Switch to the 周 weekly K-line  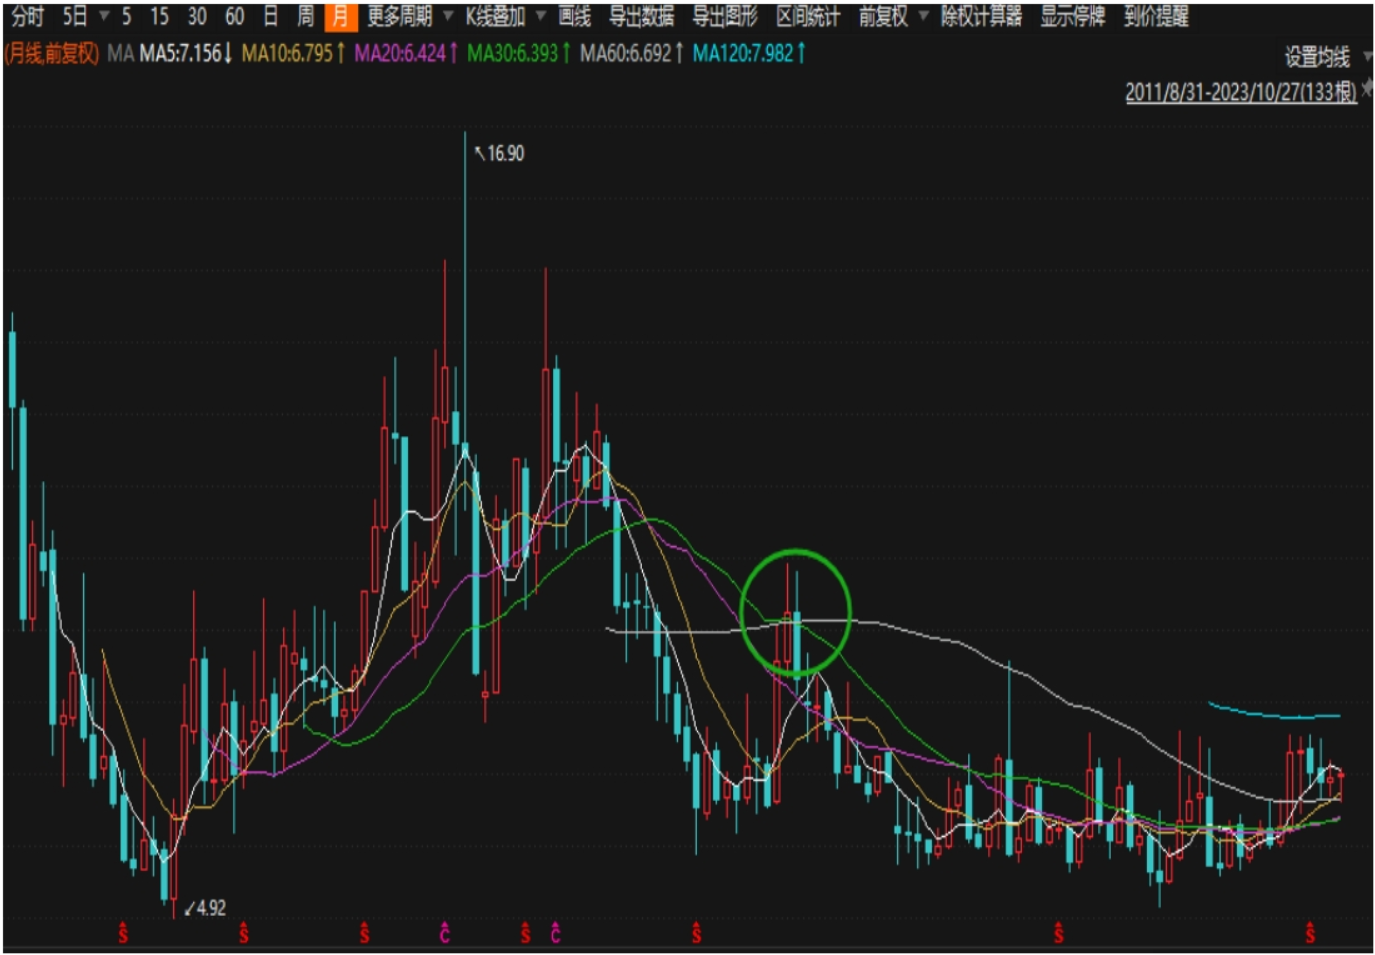(306, 16)
